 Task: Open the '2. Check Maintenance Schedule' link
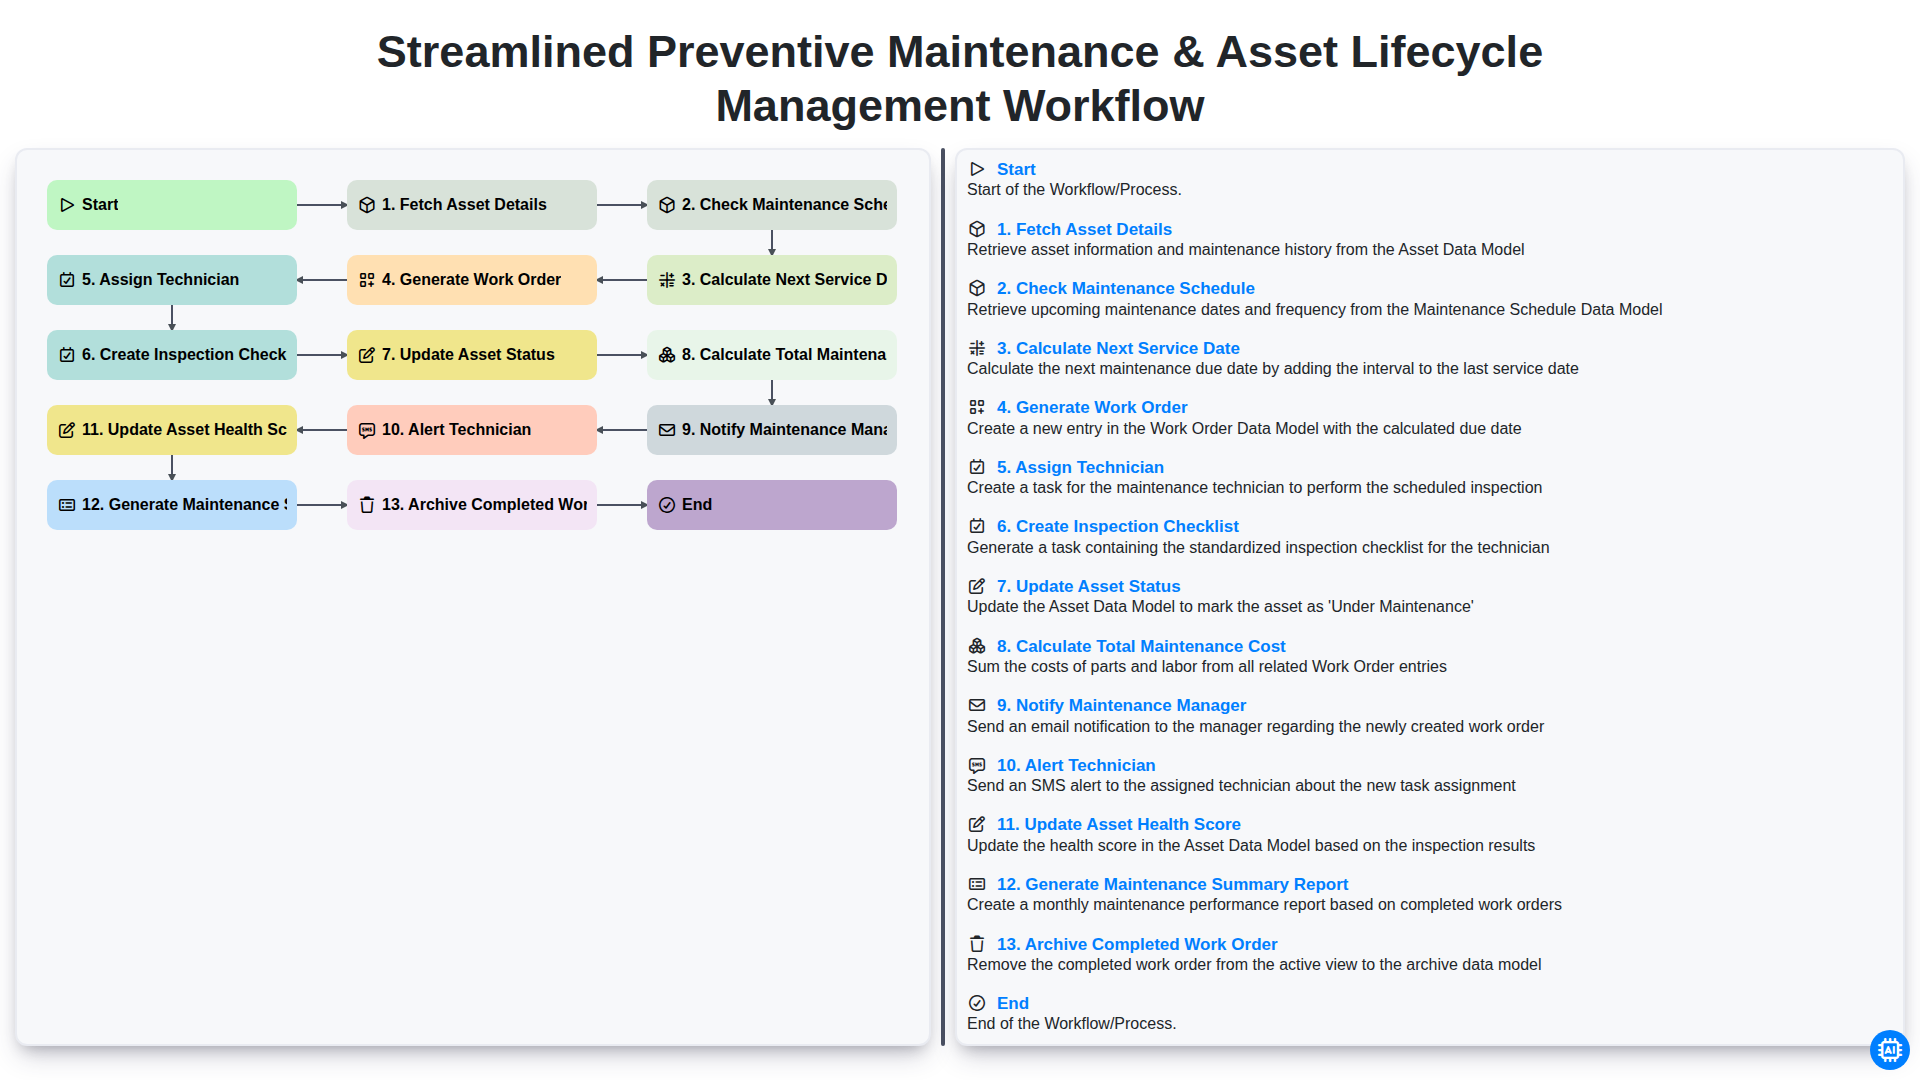tap(1125, 288)
